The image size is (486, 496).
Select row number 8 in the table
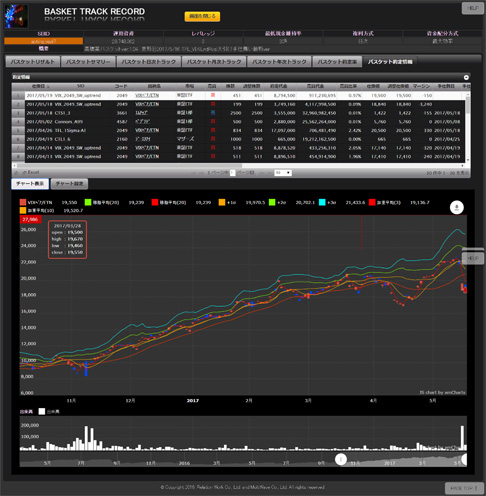pos(18,156)
